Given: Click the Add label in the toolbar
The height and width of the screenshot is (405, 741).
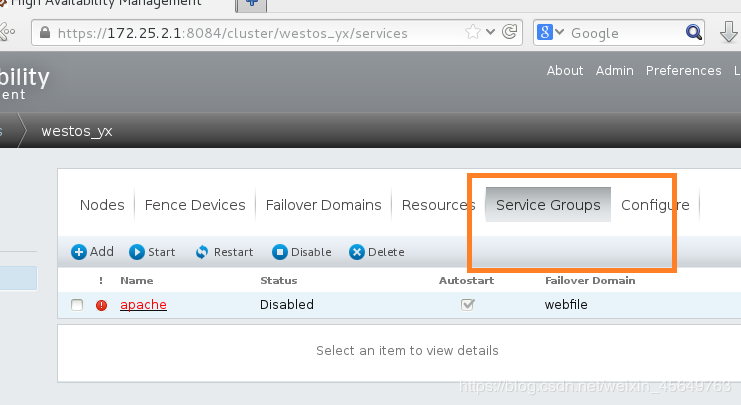Looking at the screenshot, I should [102, 251].
